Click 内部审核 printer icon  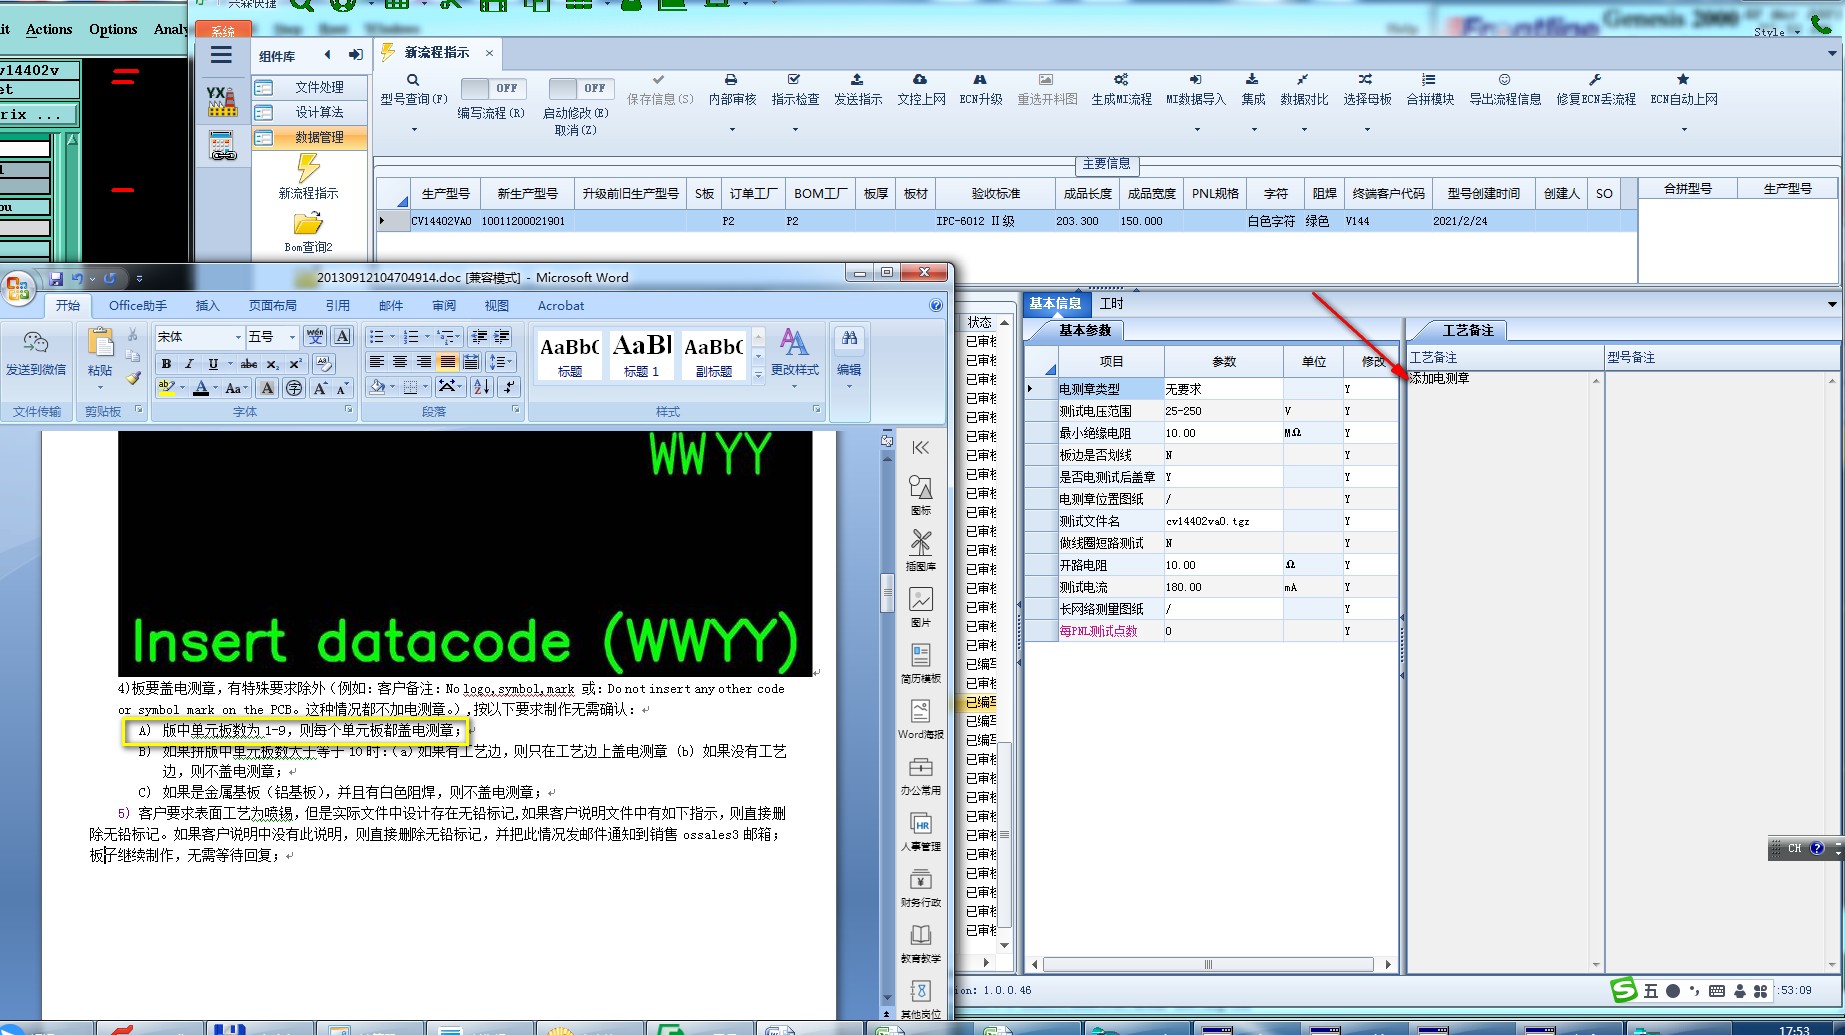731,80
